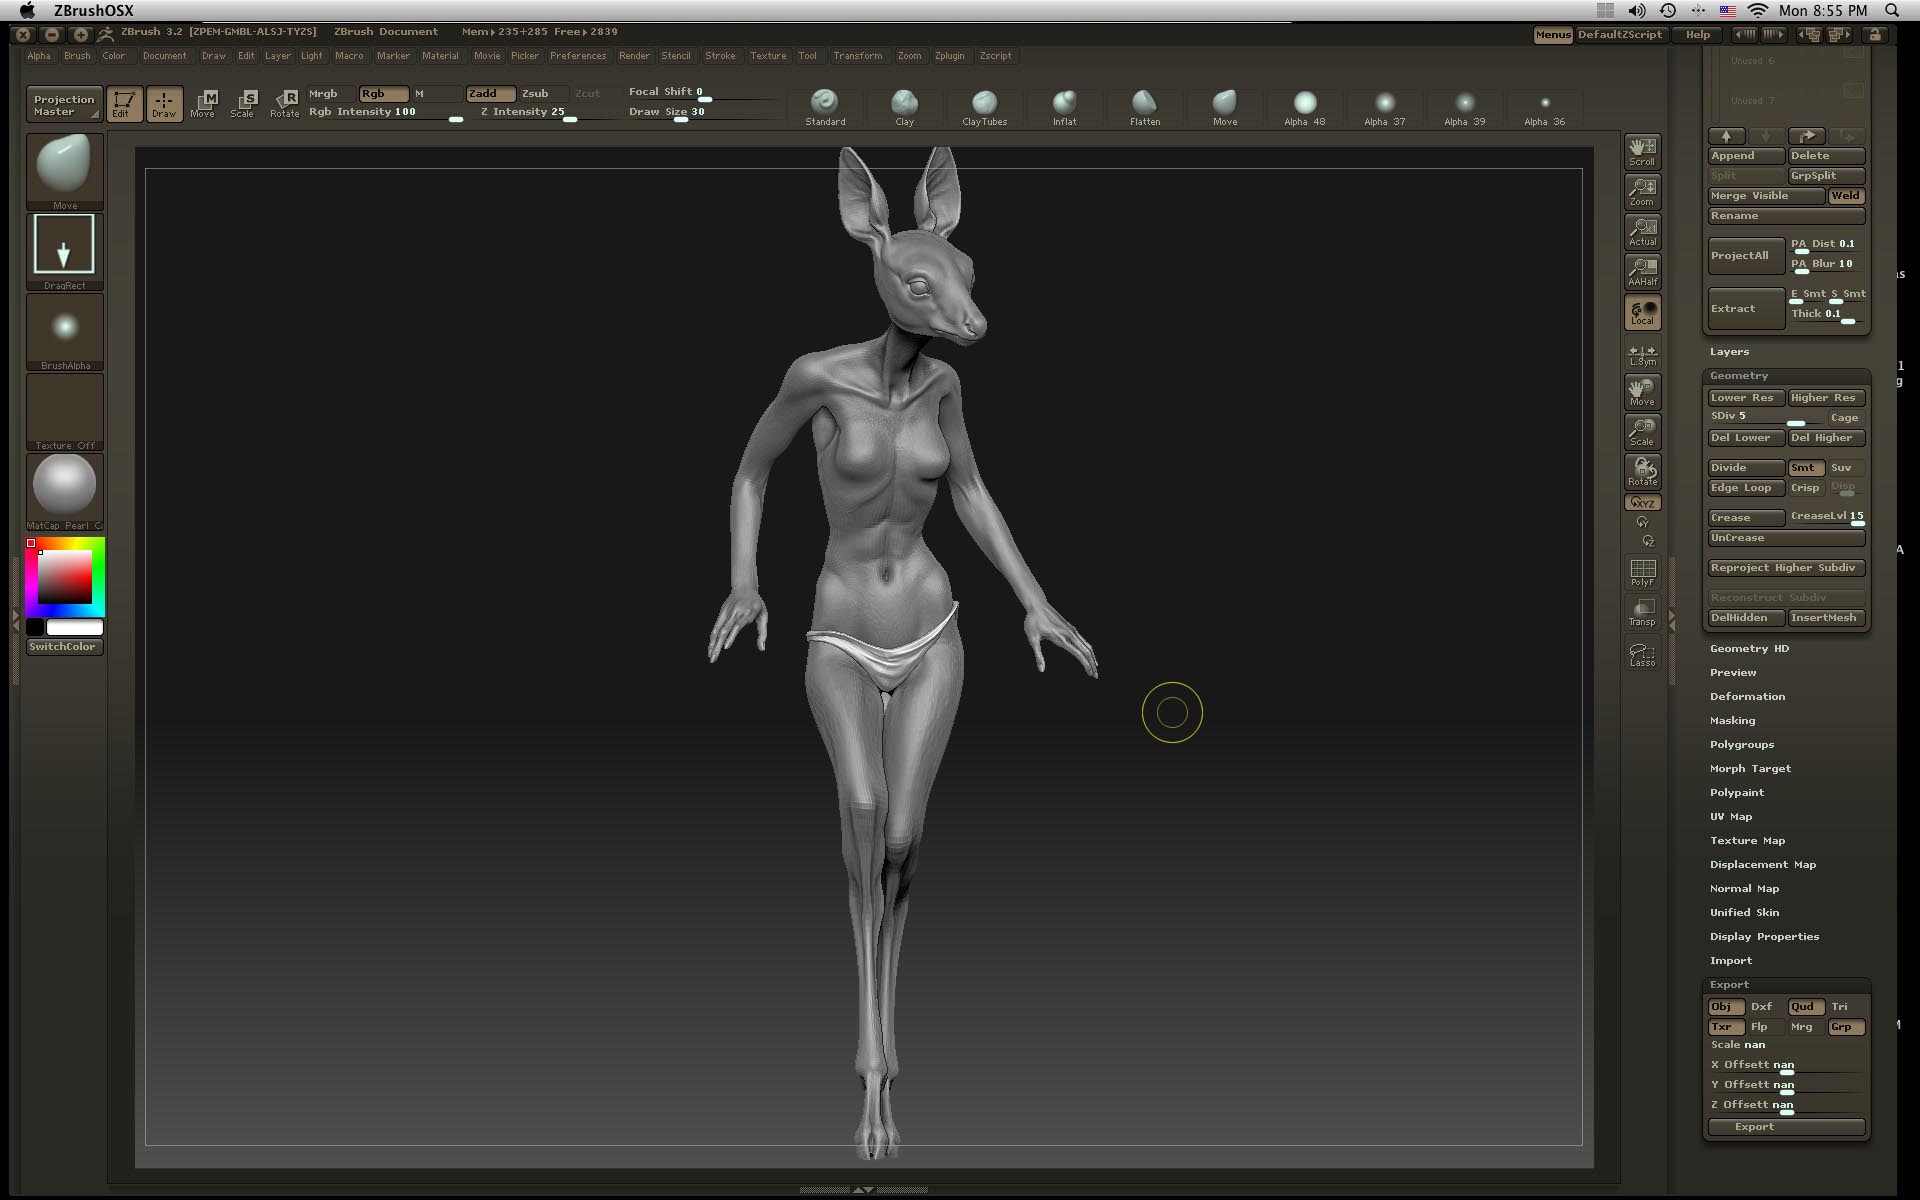Toggle Zadd sculpting mode

pos(486,93)
